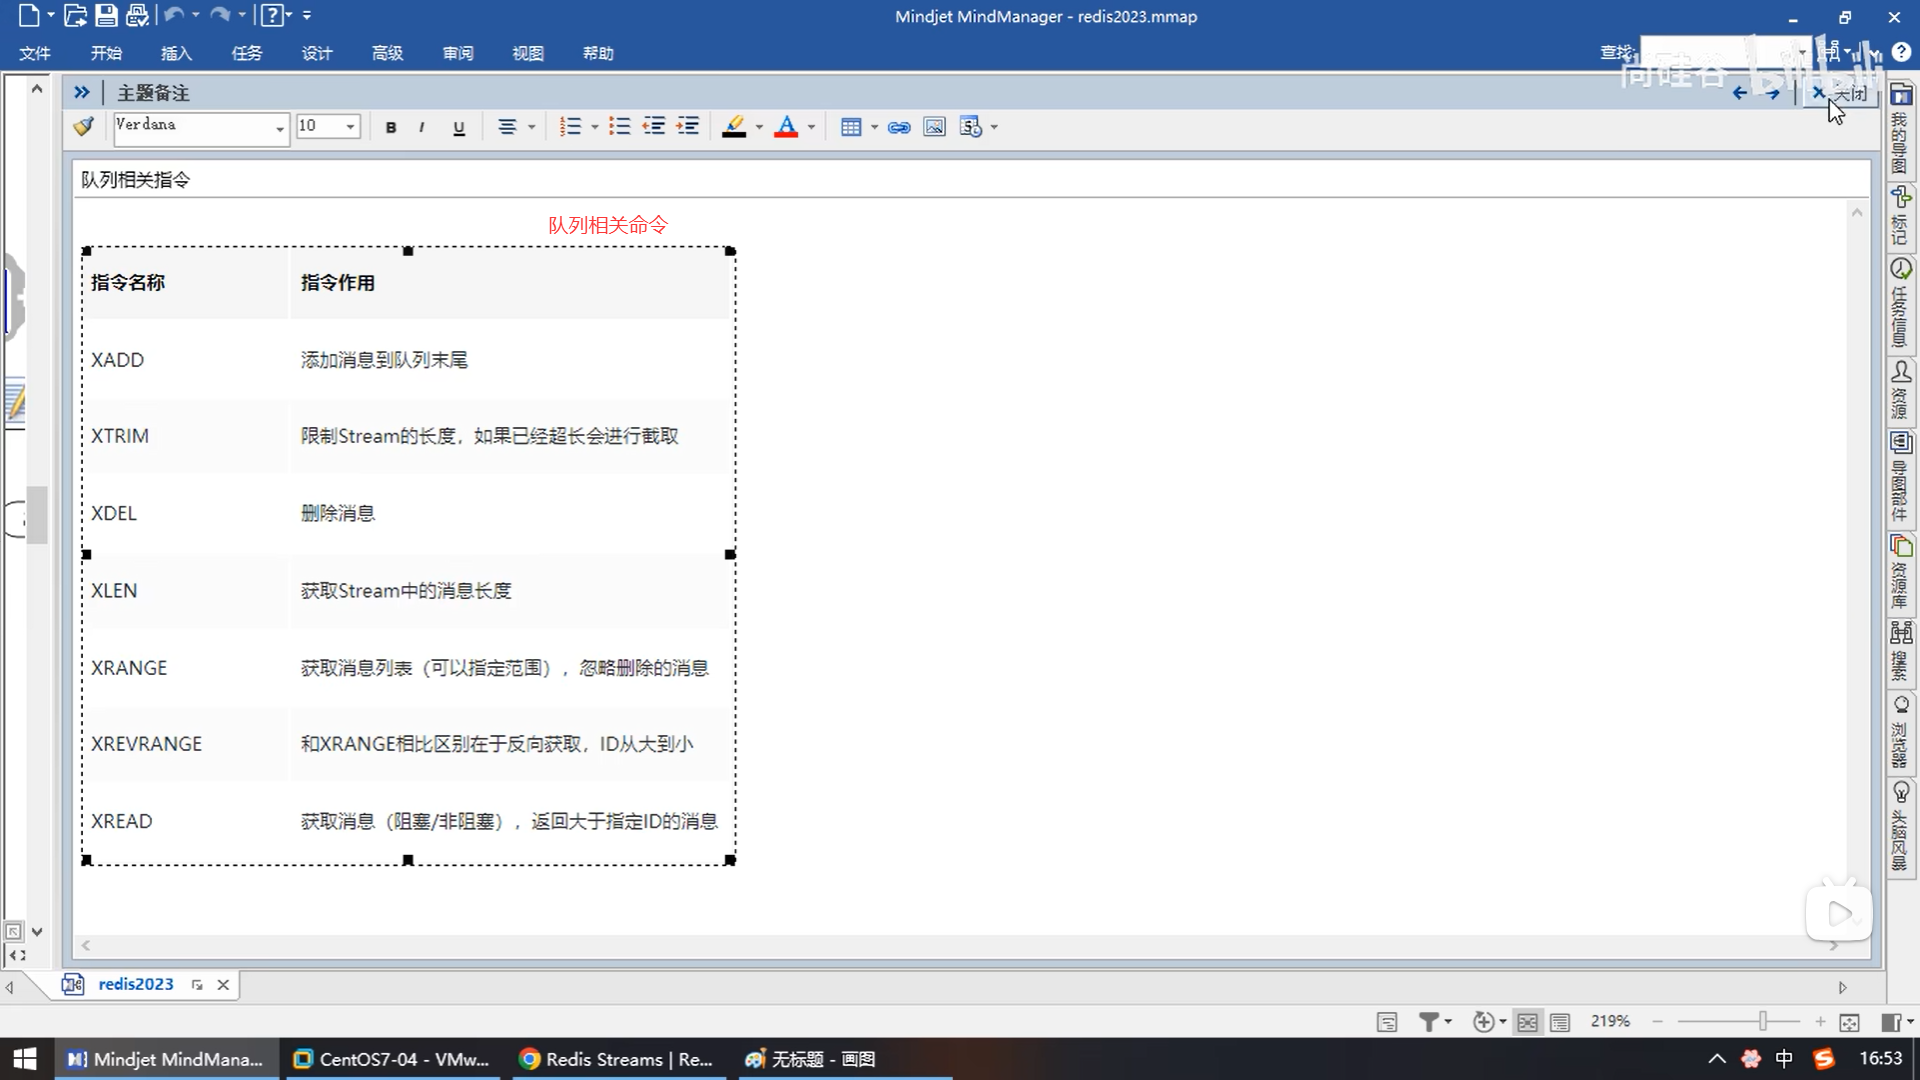The height and width of the screenshot is (1080, 1920).
Task: Click the clear formatting brush icon
Action: [84, 126]
